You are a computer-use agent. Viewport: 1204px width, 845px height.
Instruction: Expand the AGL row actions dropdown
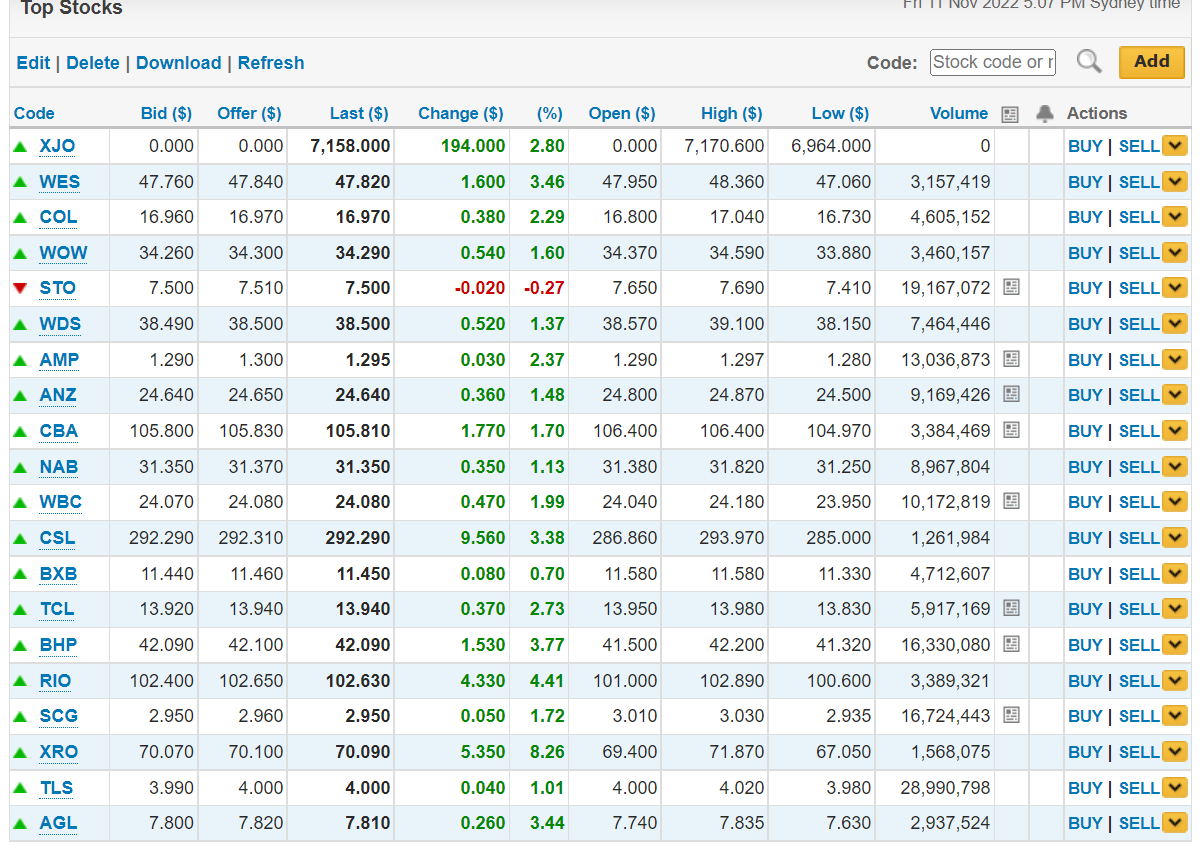click(x=1175, y=823)
